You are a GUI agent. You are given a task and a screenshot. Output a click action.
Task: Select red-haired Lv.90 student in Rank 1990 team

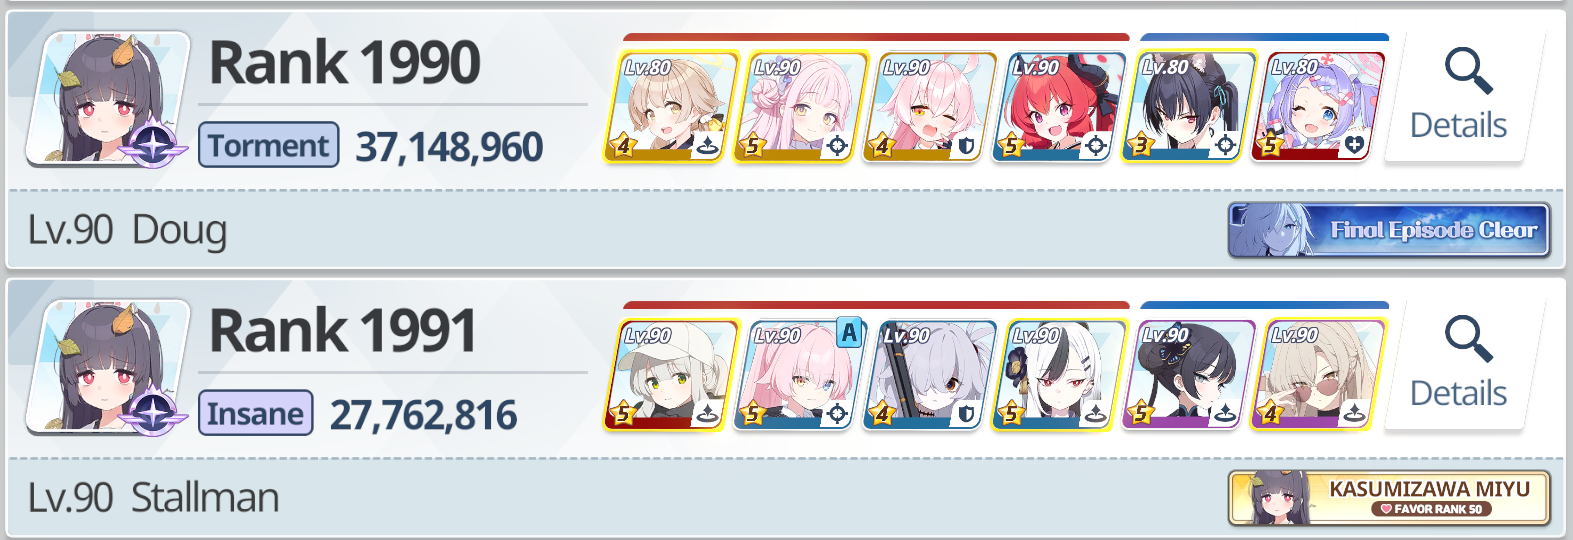[1059, 106]
